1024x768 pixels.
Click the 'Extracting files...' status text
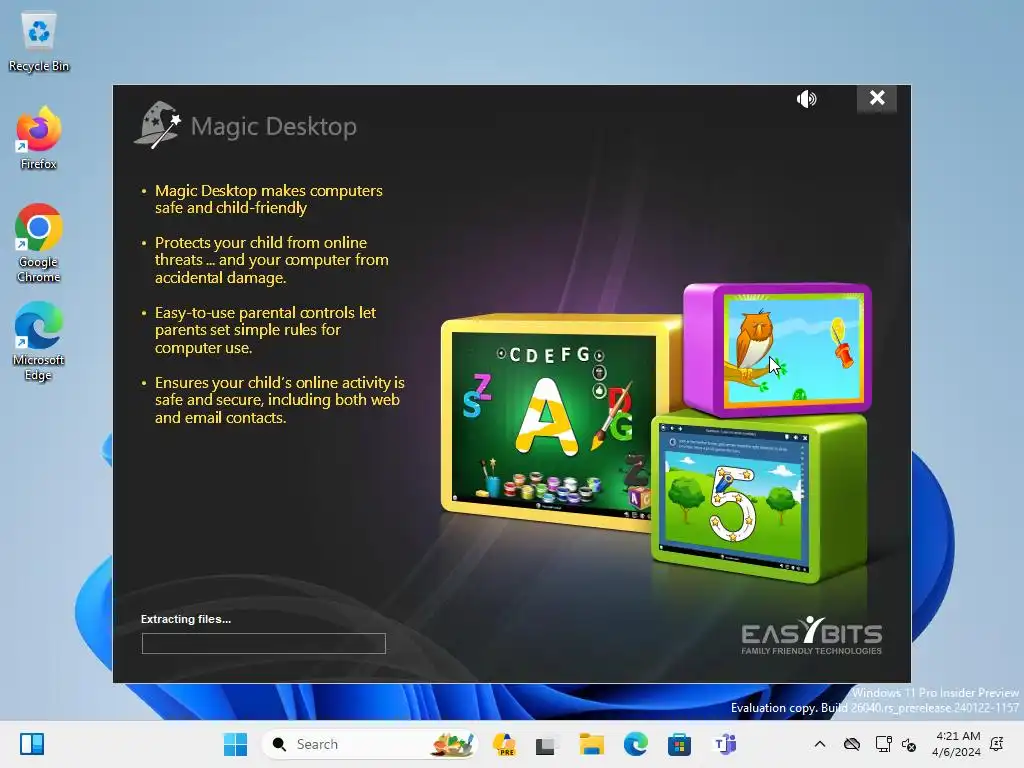(x=186, y=619)
